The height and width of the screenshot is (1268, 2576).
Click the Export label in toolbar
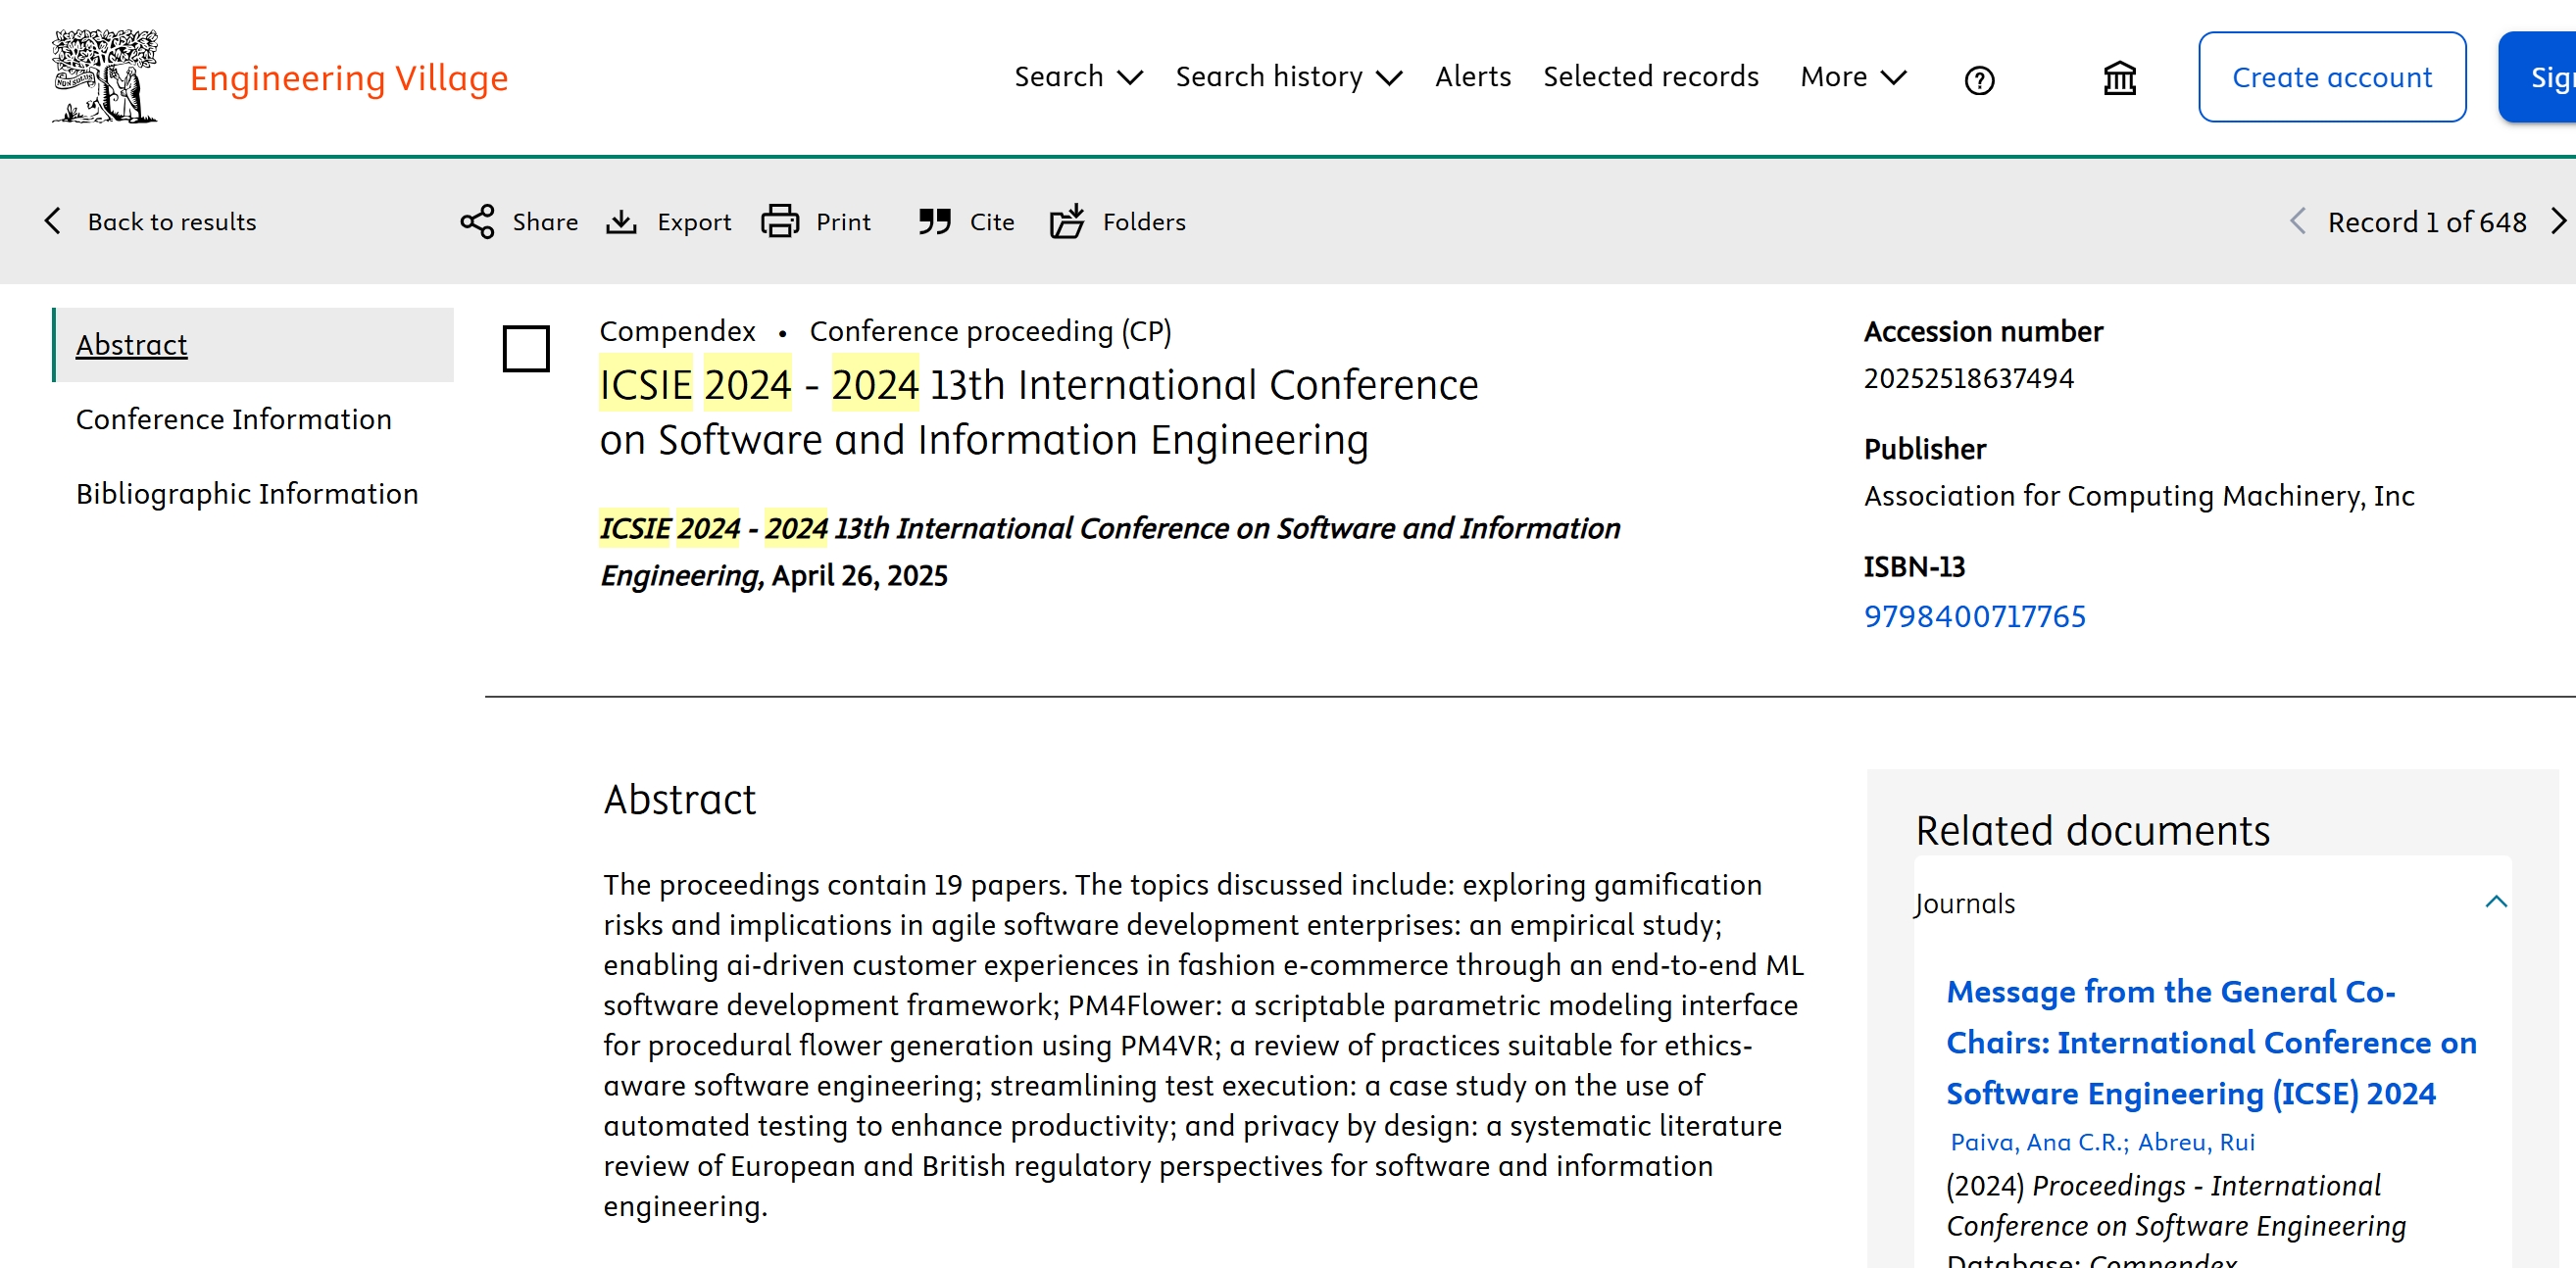click(694, 222)
